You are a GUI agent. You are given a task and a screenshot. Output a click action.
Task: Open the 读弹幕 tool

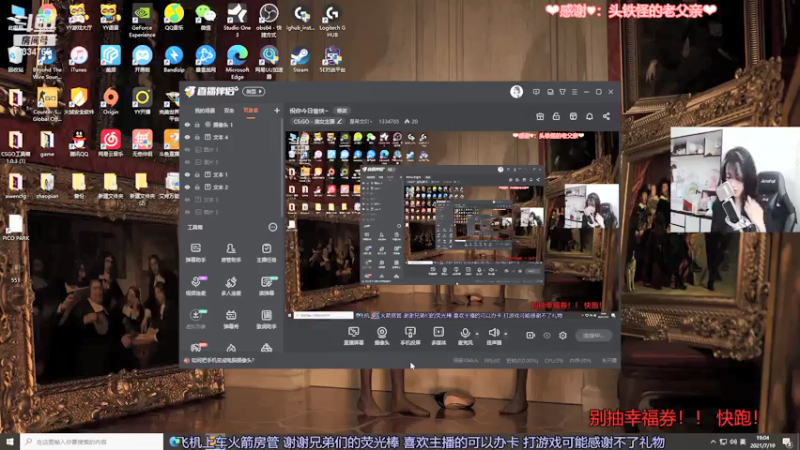(x=266, y=286)
